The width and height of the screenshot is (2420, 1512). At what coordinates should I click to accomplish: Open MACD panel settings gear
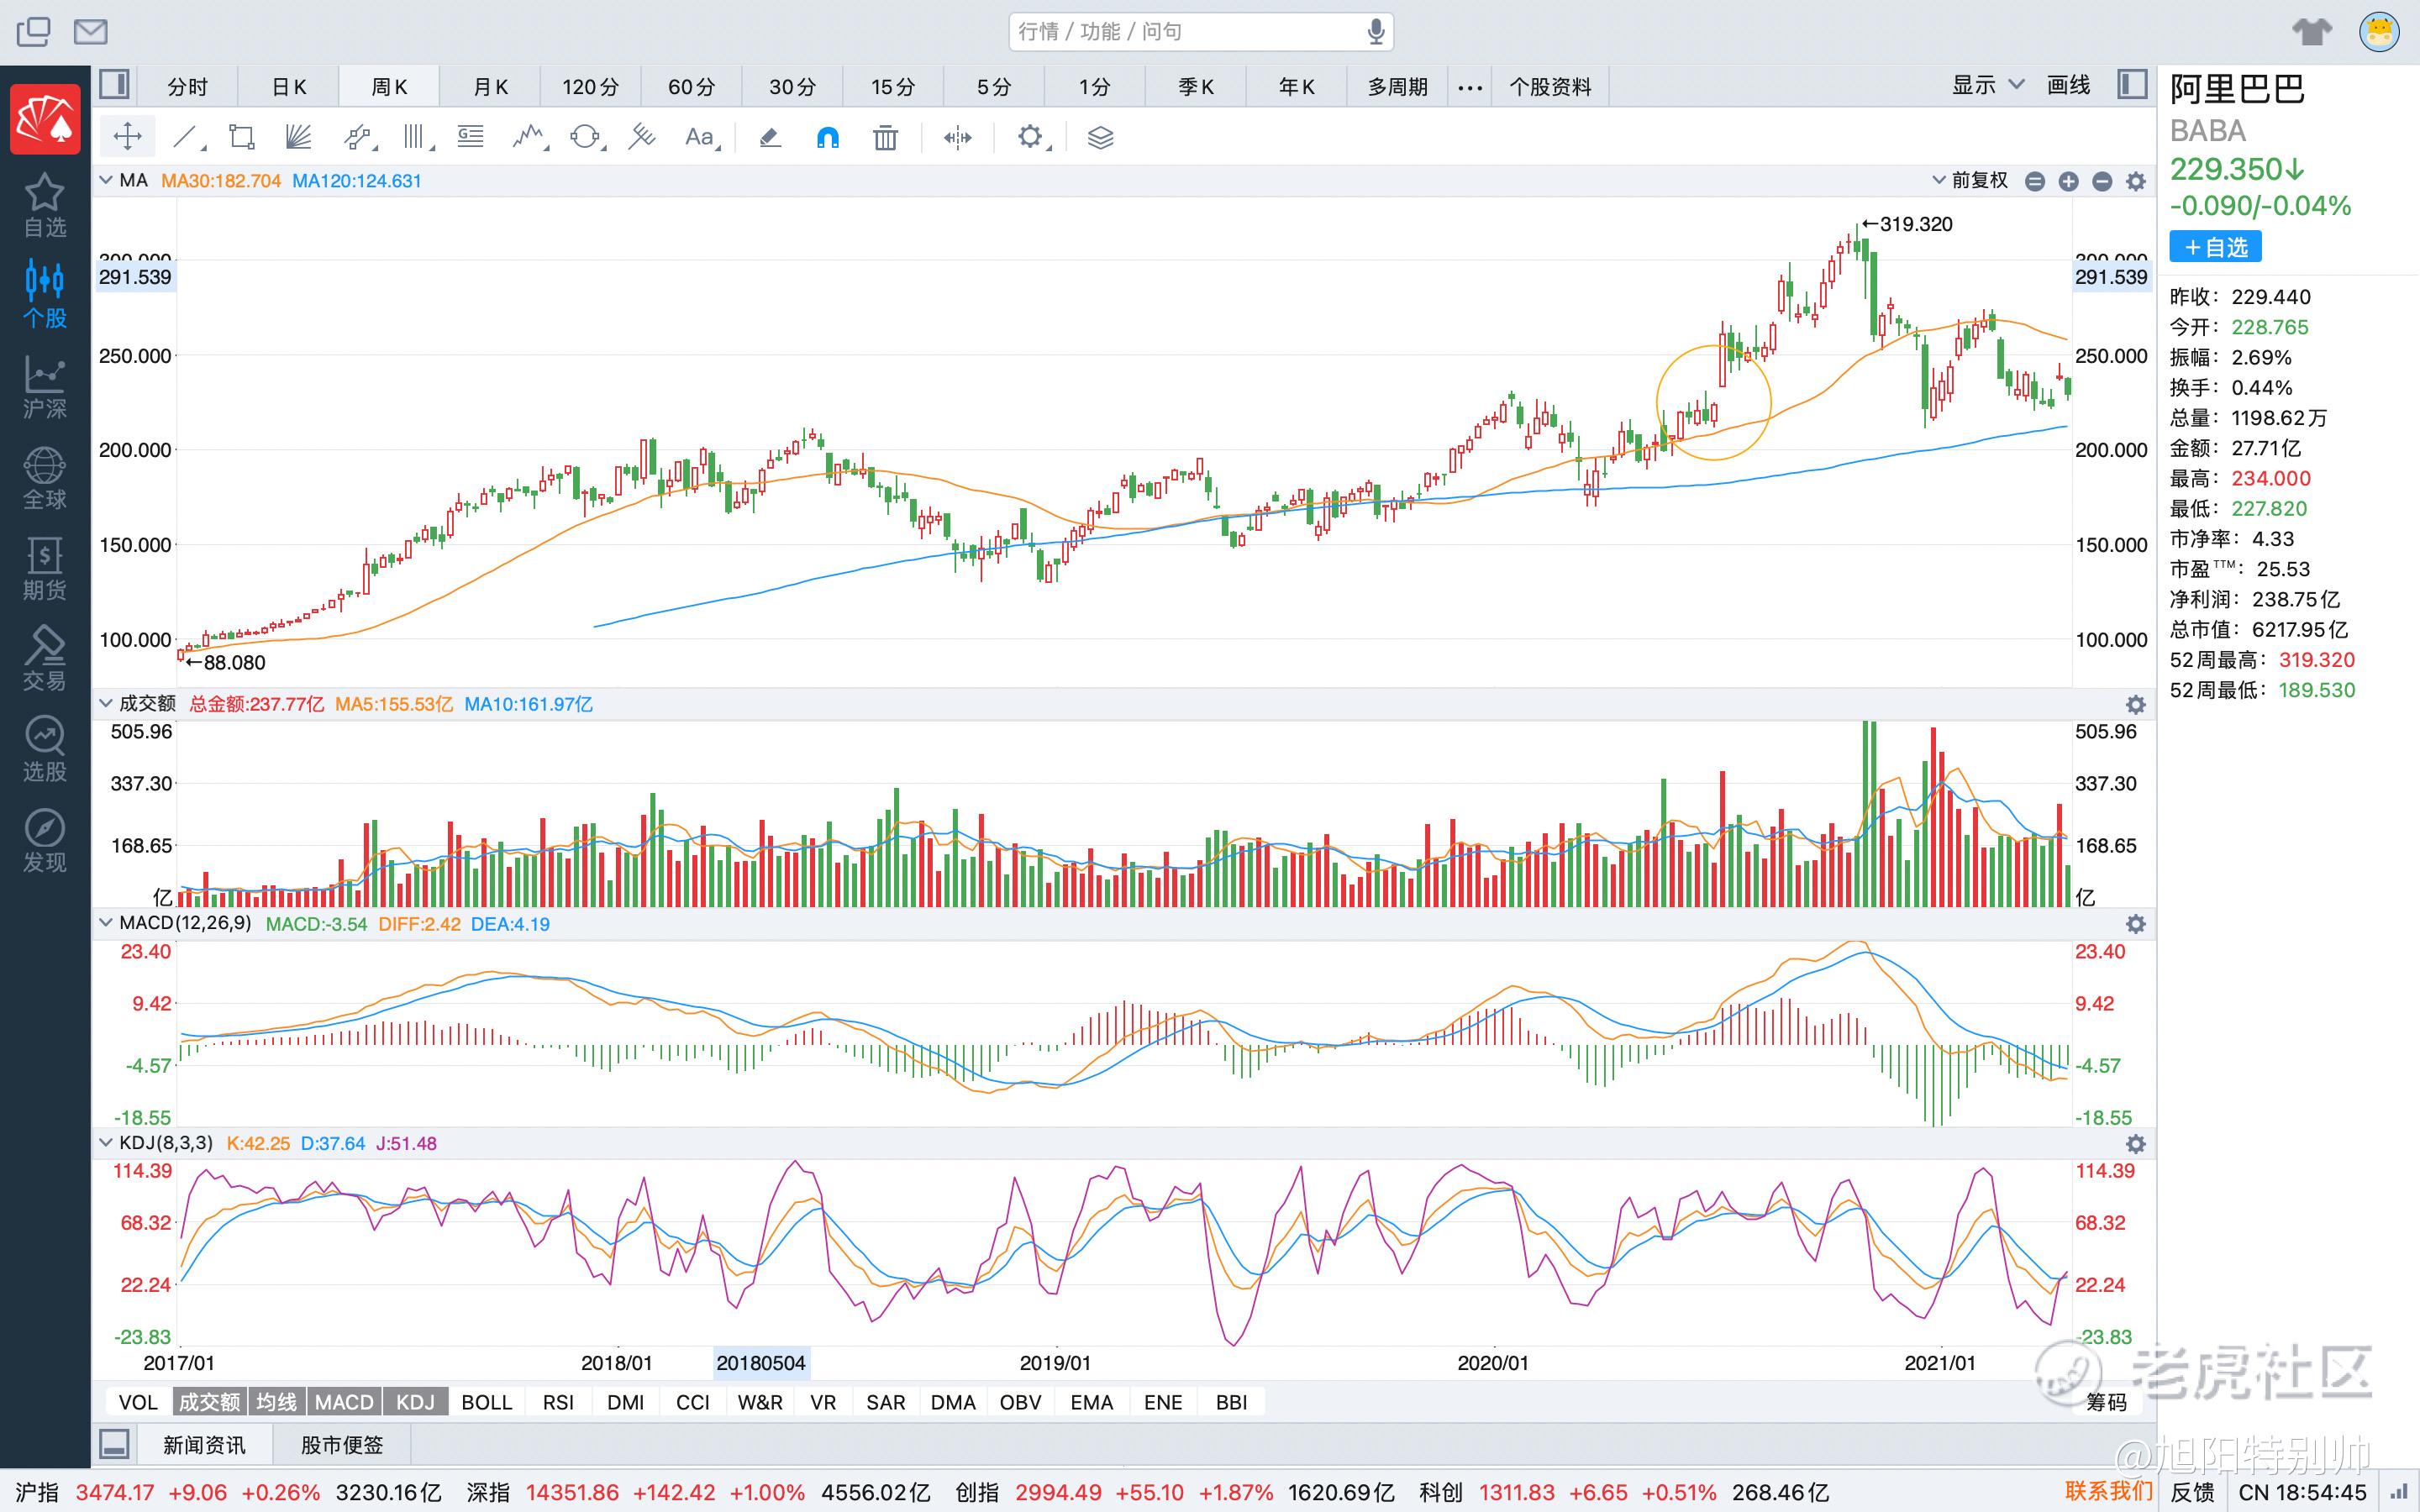[x=2135, y=923]
